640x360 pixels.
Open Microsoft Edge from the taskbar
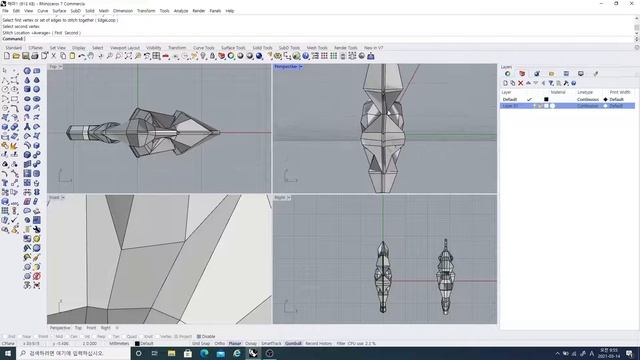[204, 353]
